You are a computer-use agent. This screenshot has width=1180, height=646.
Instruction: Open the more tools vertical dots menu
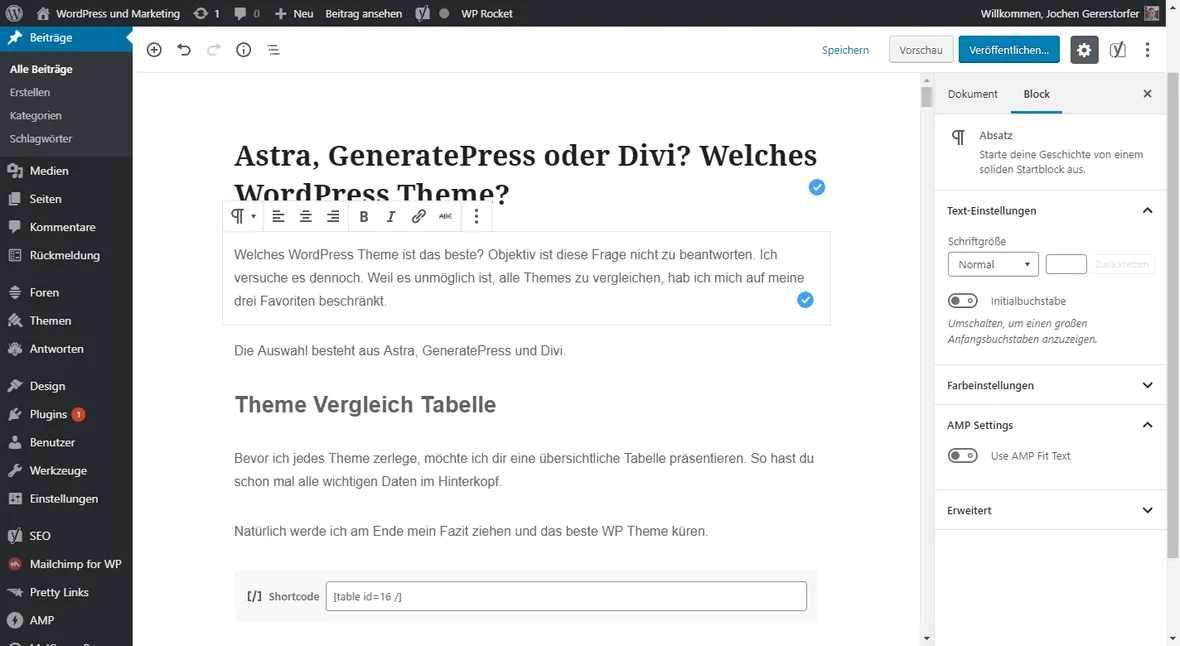1147,50
